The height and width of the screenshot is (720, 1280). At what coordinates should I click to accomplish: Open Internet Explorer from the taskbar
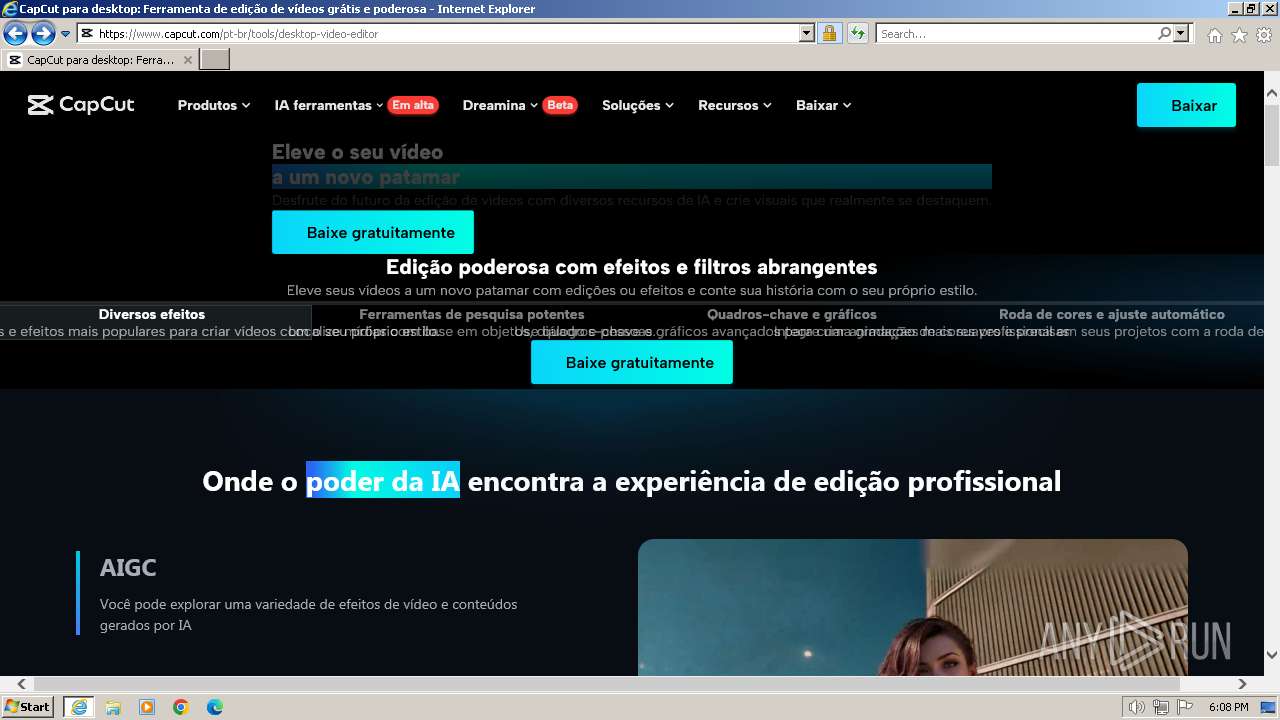(x=79, y=707)
